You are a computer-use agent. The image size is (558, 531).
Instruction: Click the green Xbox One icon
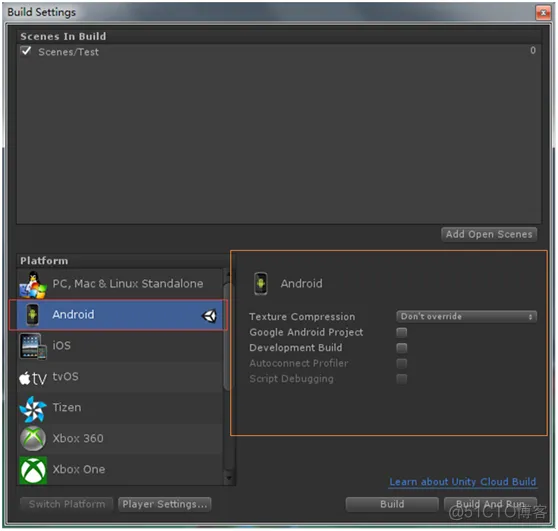pyautogui.click(x=33, y=470)
